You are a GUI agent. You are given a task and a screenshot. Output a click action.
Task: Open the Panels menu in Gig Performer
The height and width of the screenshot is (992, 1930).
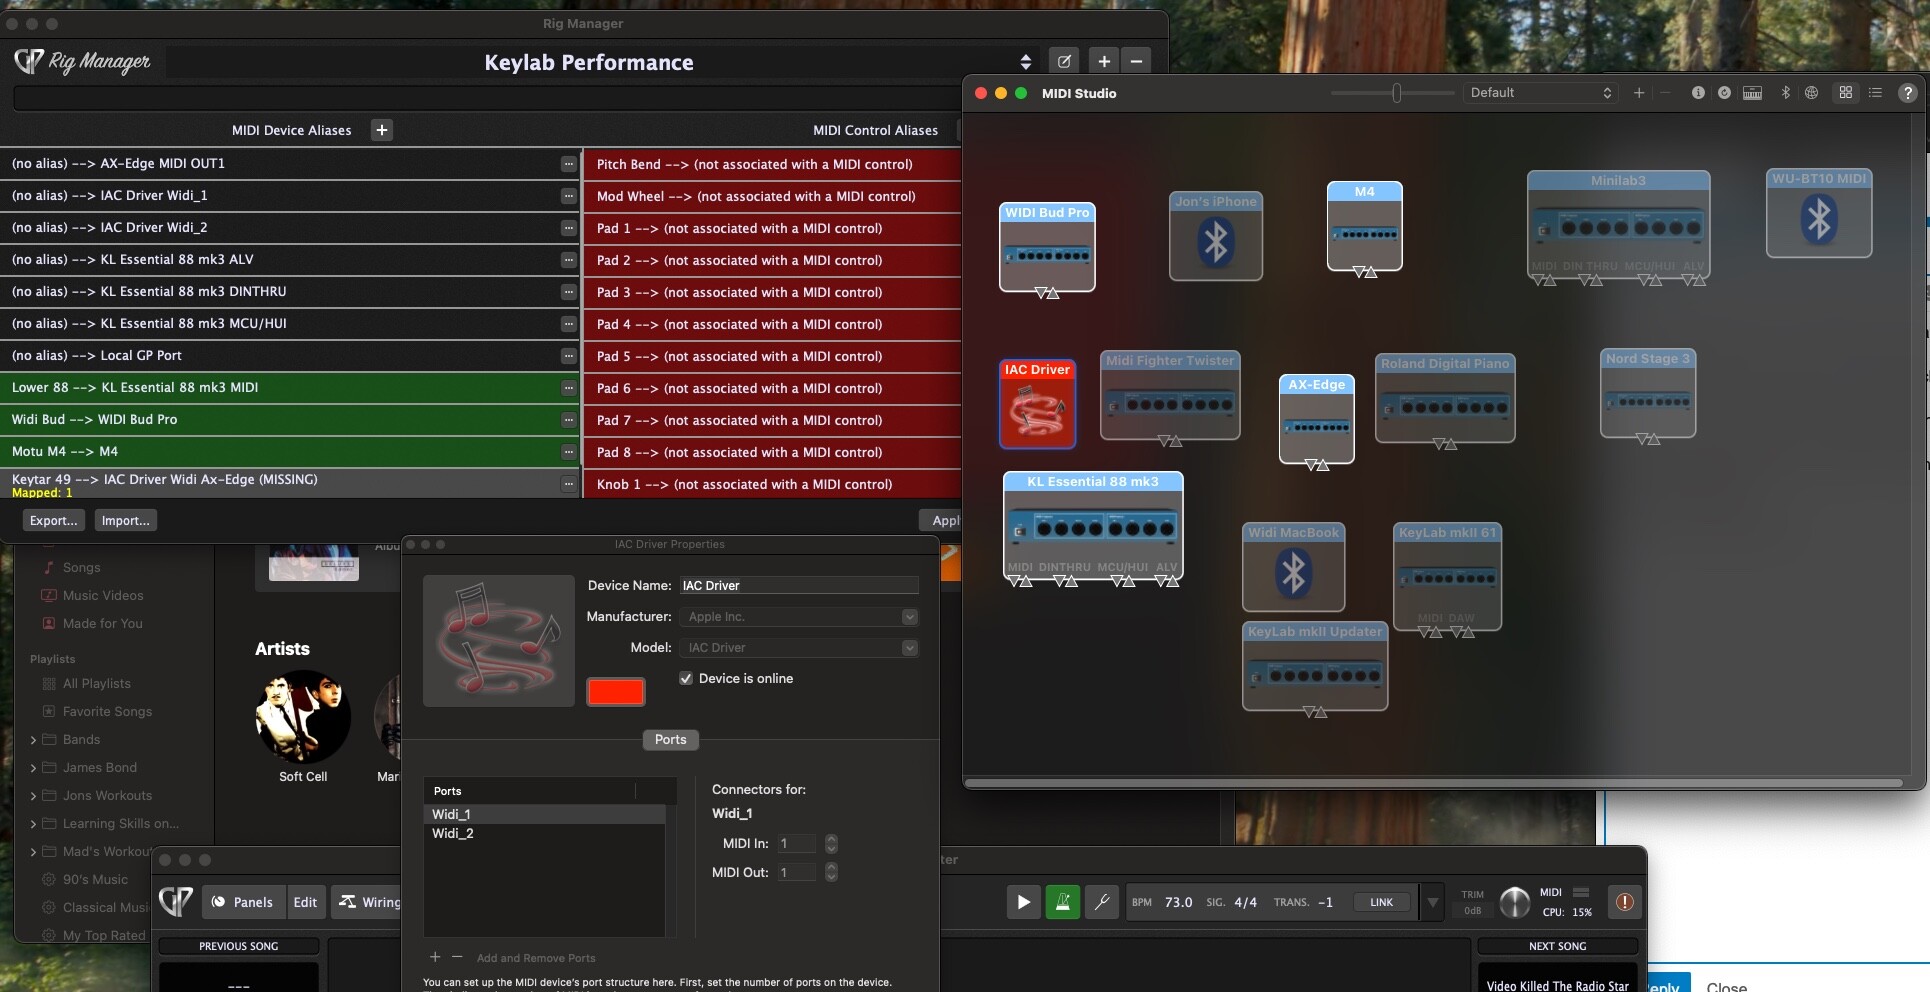click(x=243, y=902)
